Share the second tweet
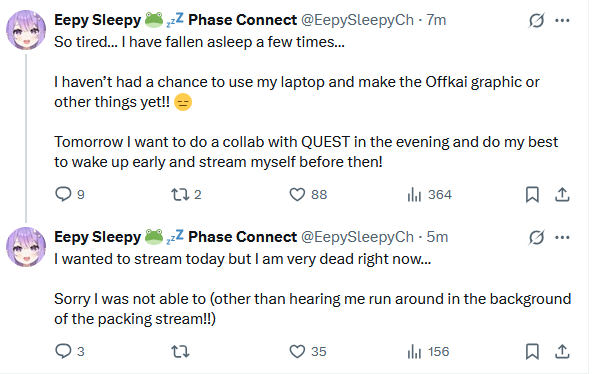Viewport: 593px width, 374px height. coord(562,352)
